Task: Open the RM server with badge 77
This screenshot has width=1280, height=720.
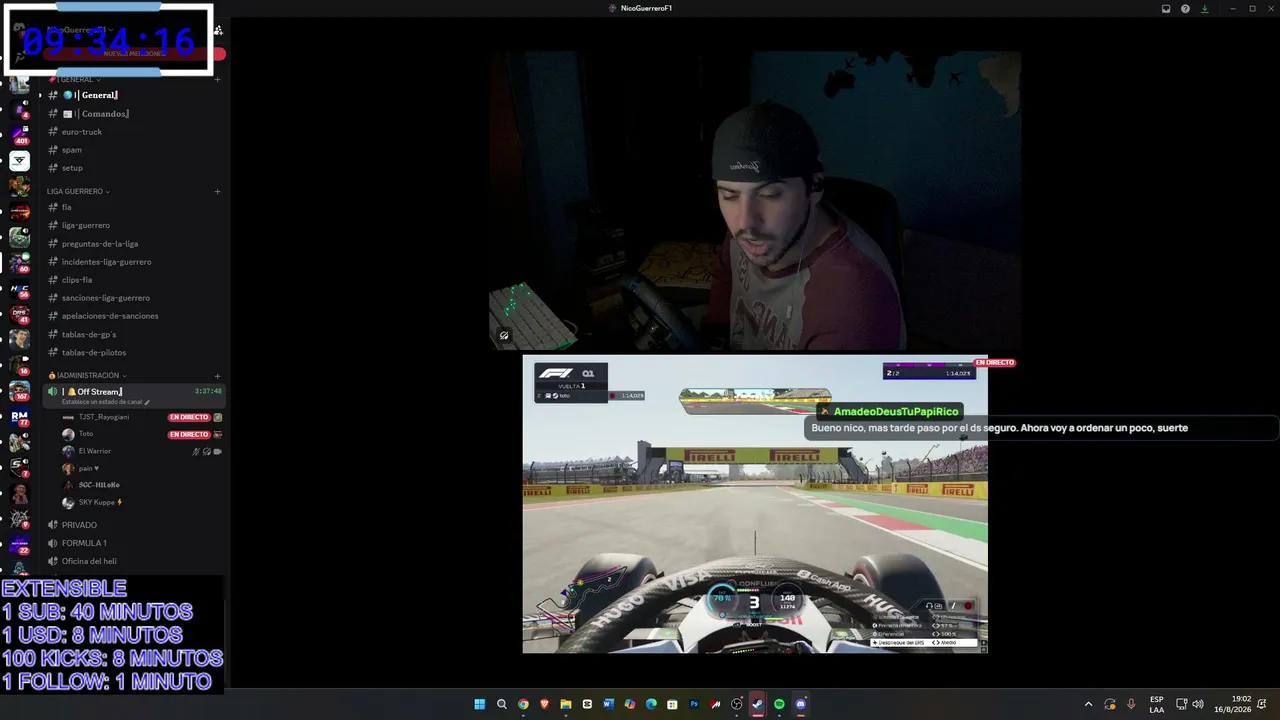Action: point(19,417)
